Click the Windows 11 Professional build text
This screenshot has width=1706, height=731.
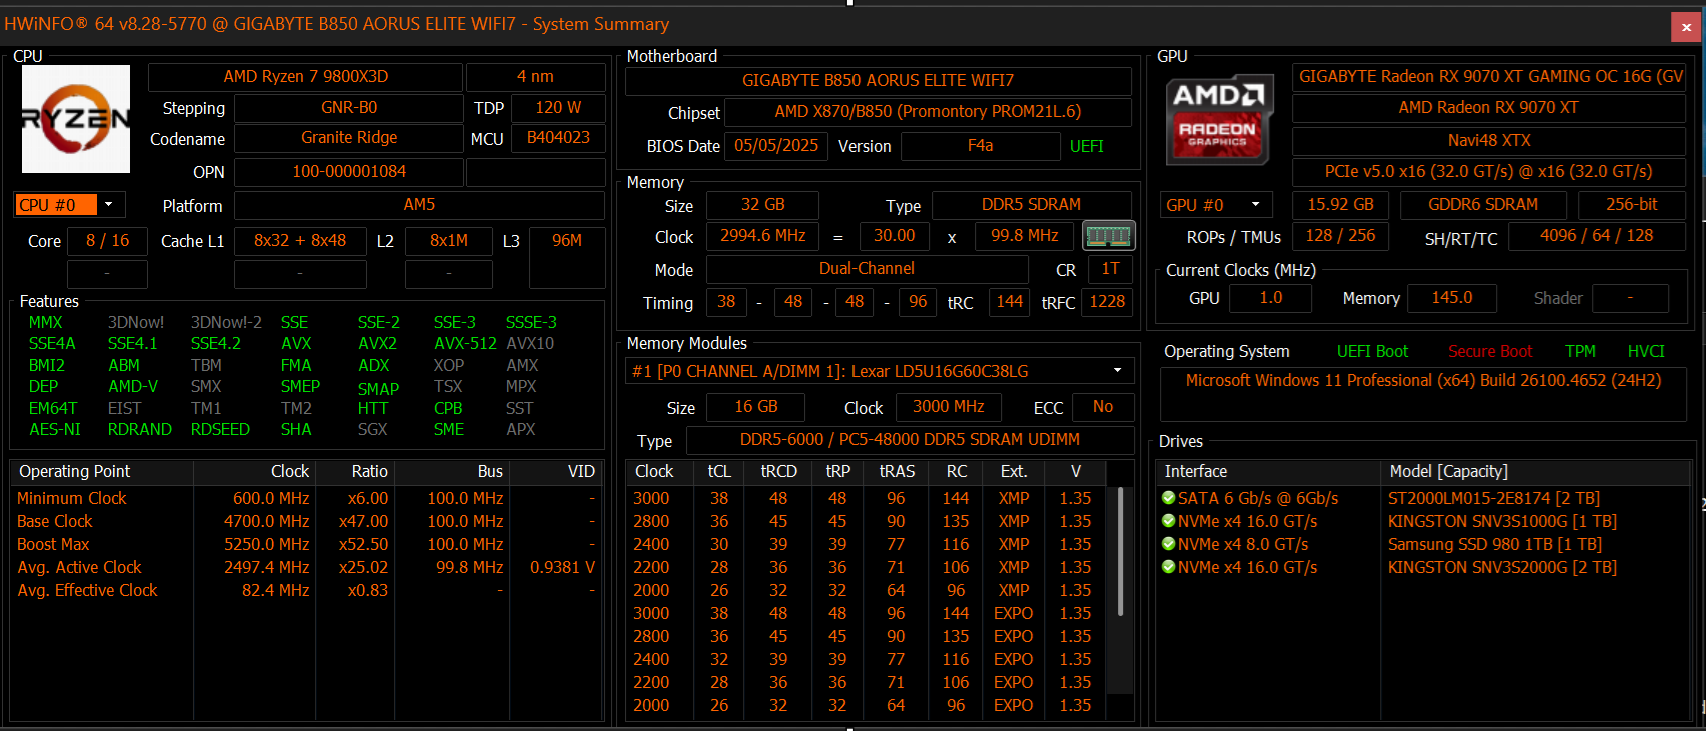pos(1423,381)
